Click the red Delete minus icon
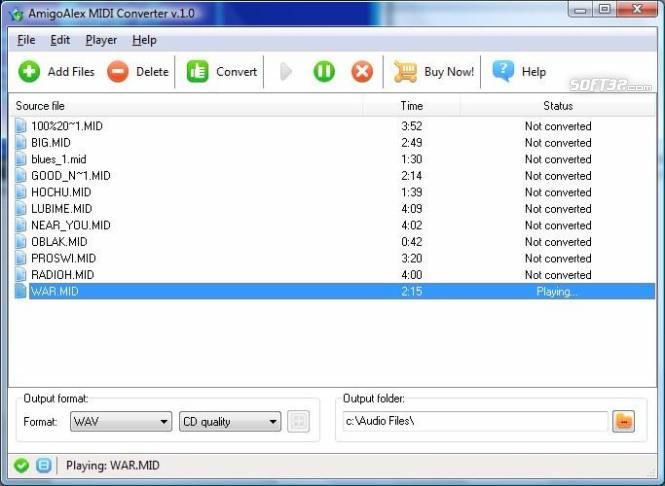Image resolution: width=665 pixels, height=486 pixels. pyautogui.click(x=118, y=72)
